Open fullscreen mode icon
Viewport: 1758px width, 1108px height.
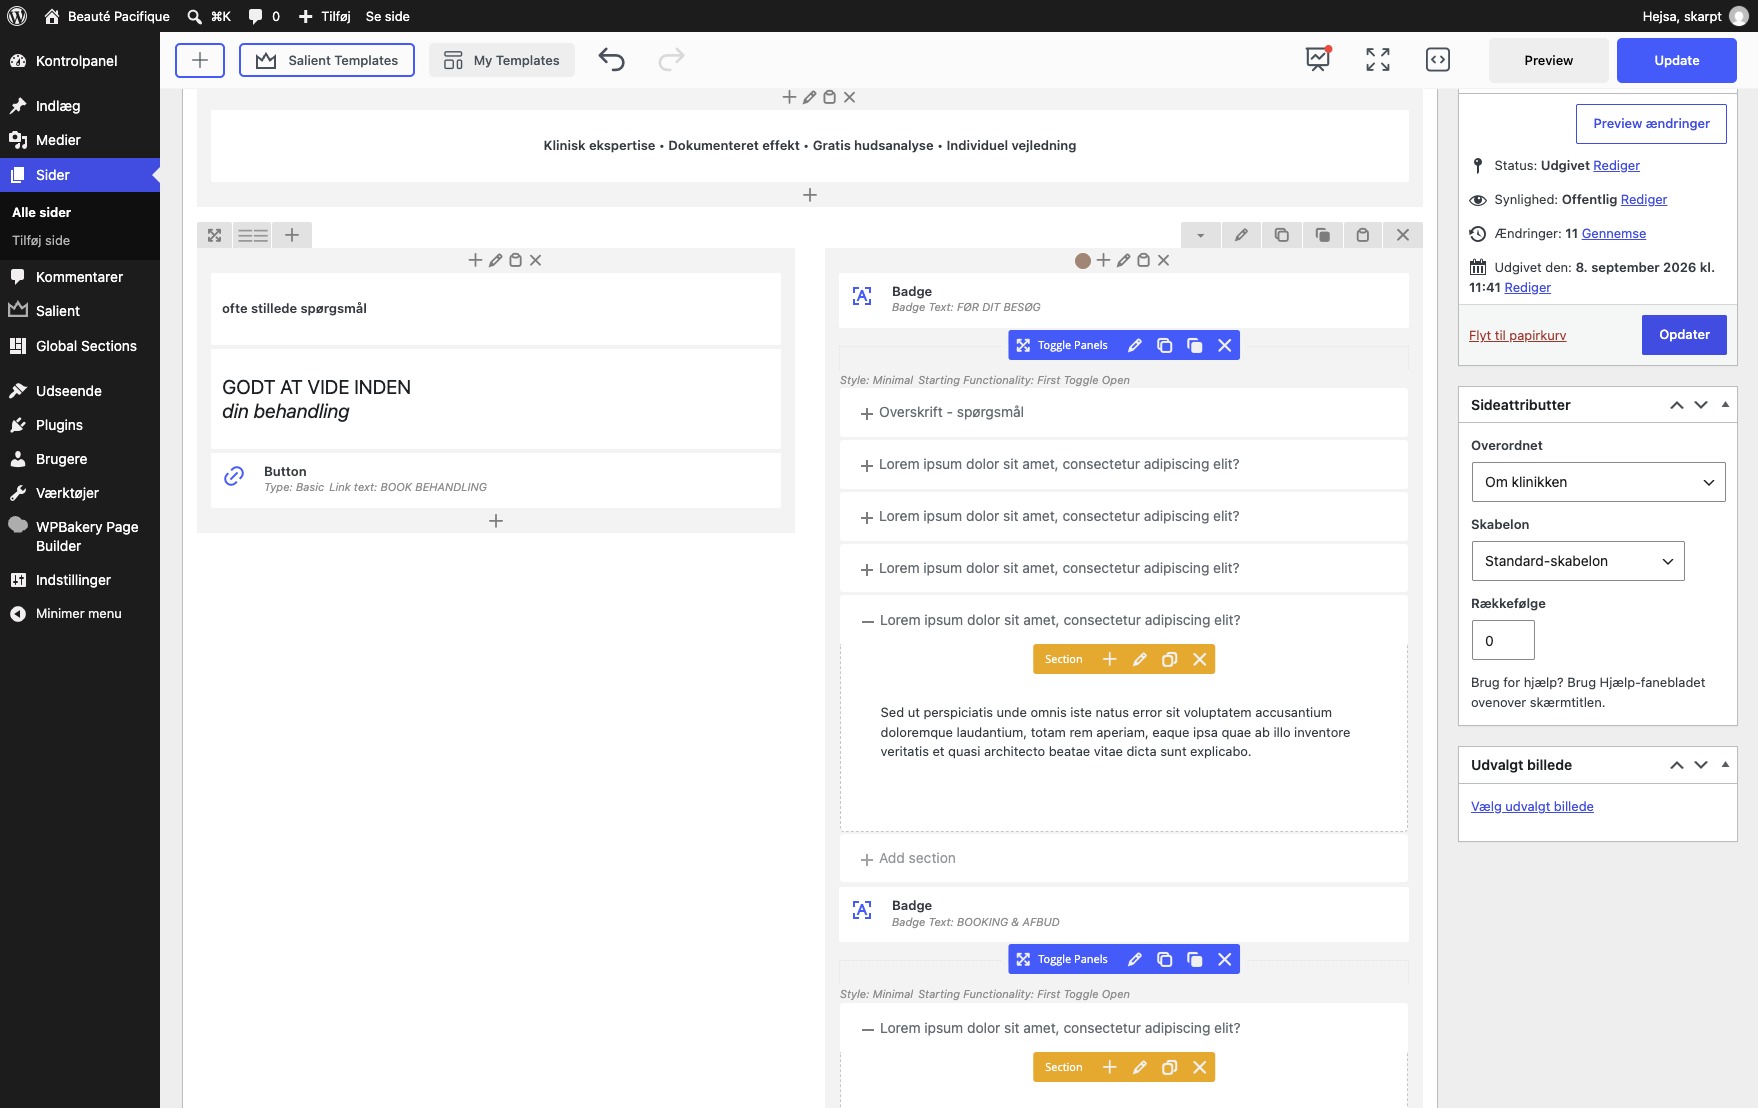(1378, 60)
